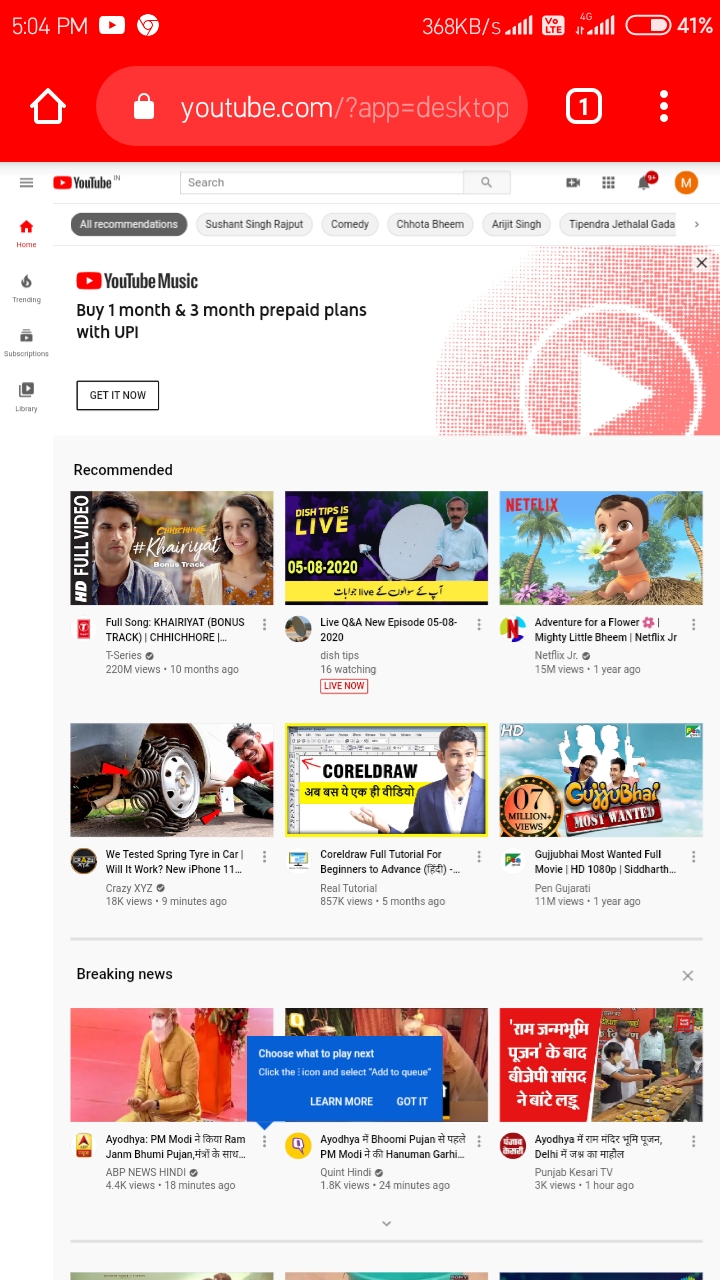Click Quint Hindi channel avatar
Screen dimensions: 720x1280
298,1146
